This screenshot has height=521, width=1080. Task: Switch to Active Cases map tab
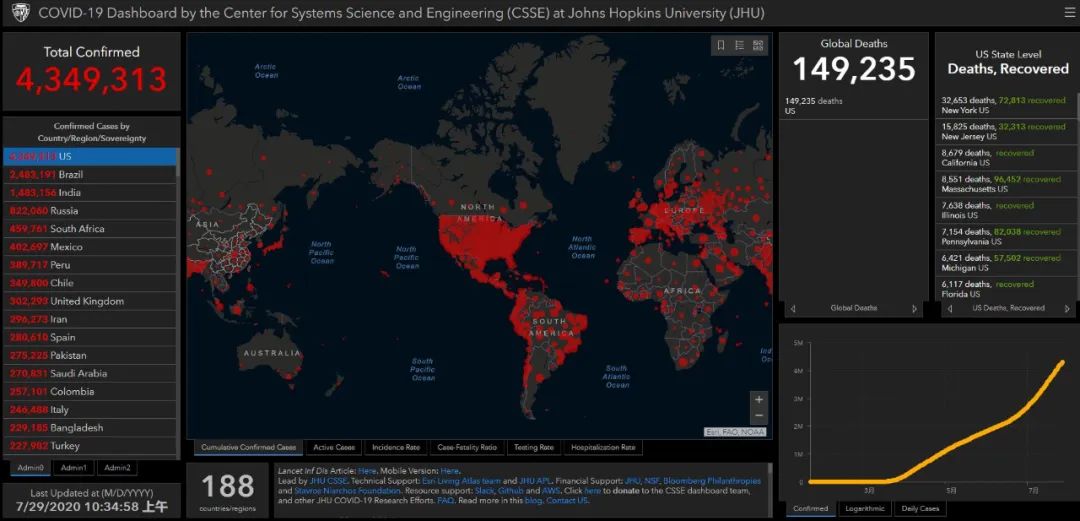pos(334,447)
